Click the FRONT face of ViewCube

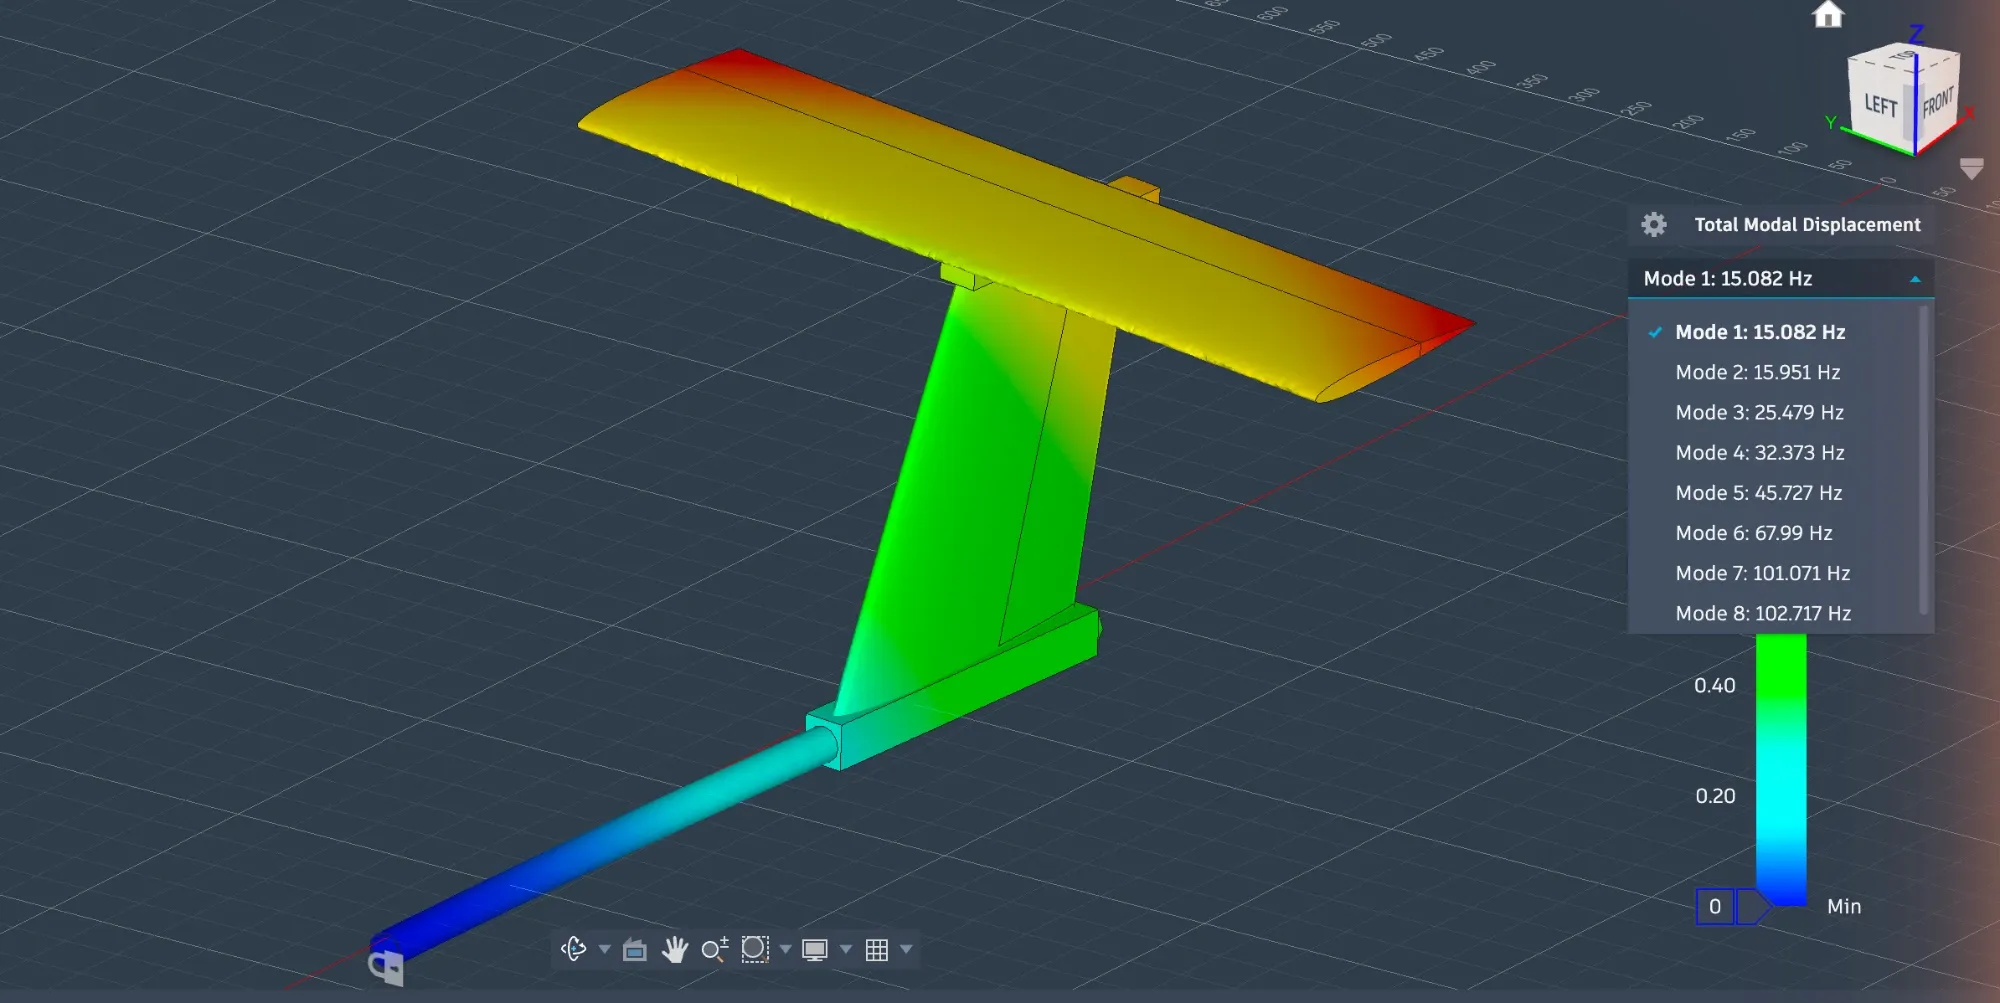(1938, 102)
